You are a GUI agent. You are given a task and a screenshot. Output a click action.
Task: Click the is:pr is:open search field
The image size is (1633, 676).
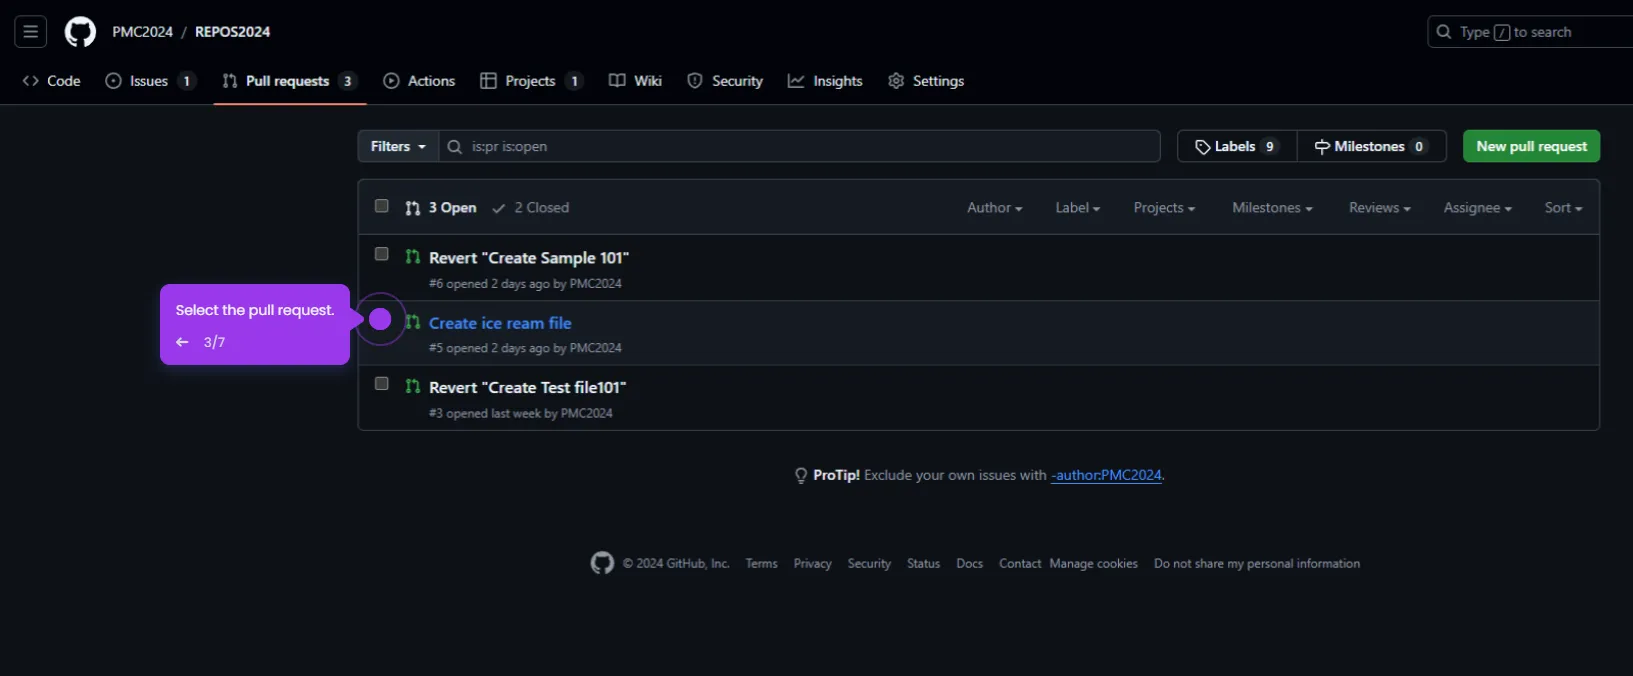click(x=799, y=146)
